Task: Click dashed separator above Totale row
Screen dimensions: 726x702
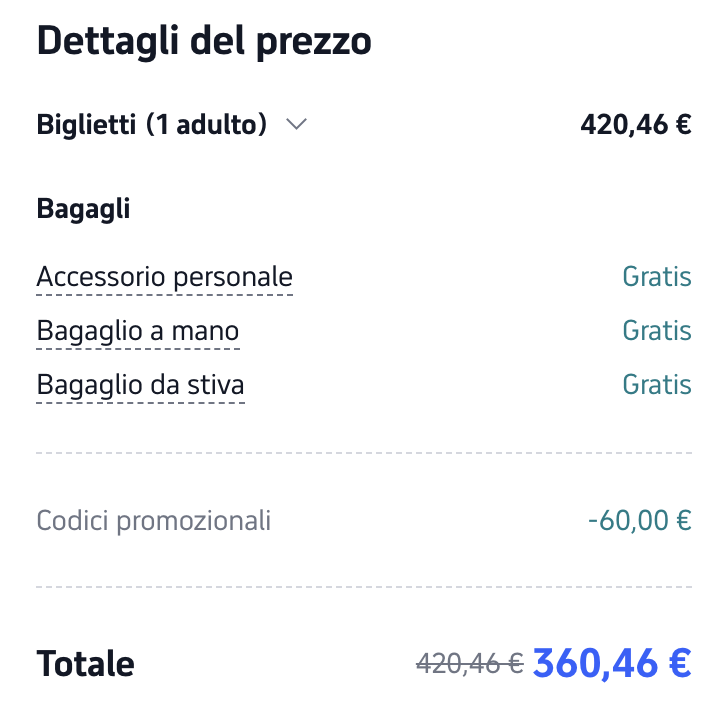Action: pyautogui.click(x=363, y=587)
